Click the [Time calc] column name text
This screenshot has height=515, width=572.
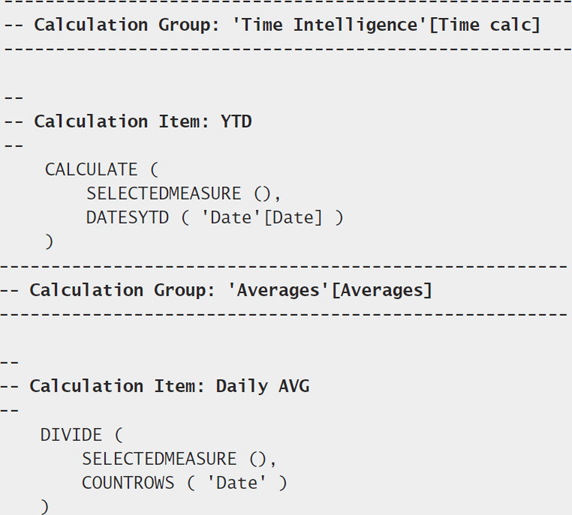(x=485, y=25)
